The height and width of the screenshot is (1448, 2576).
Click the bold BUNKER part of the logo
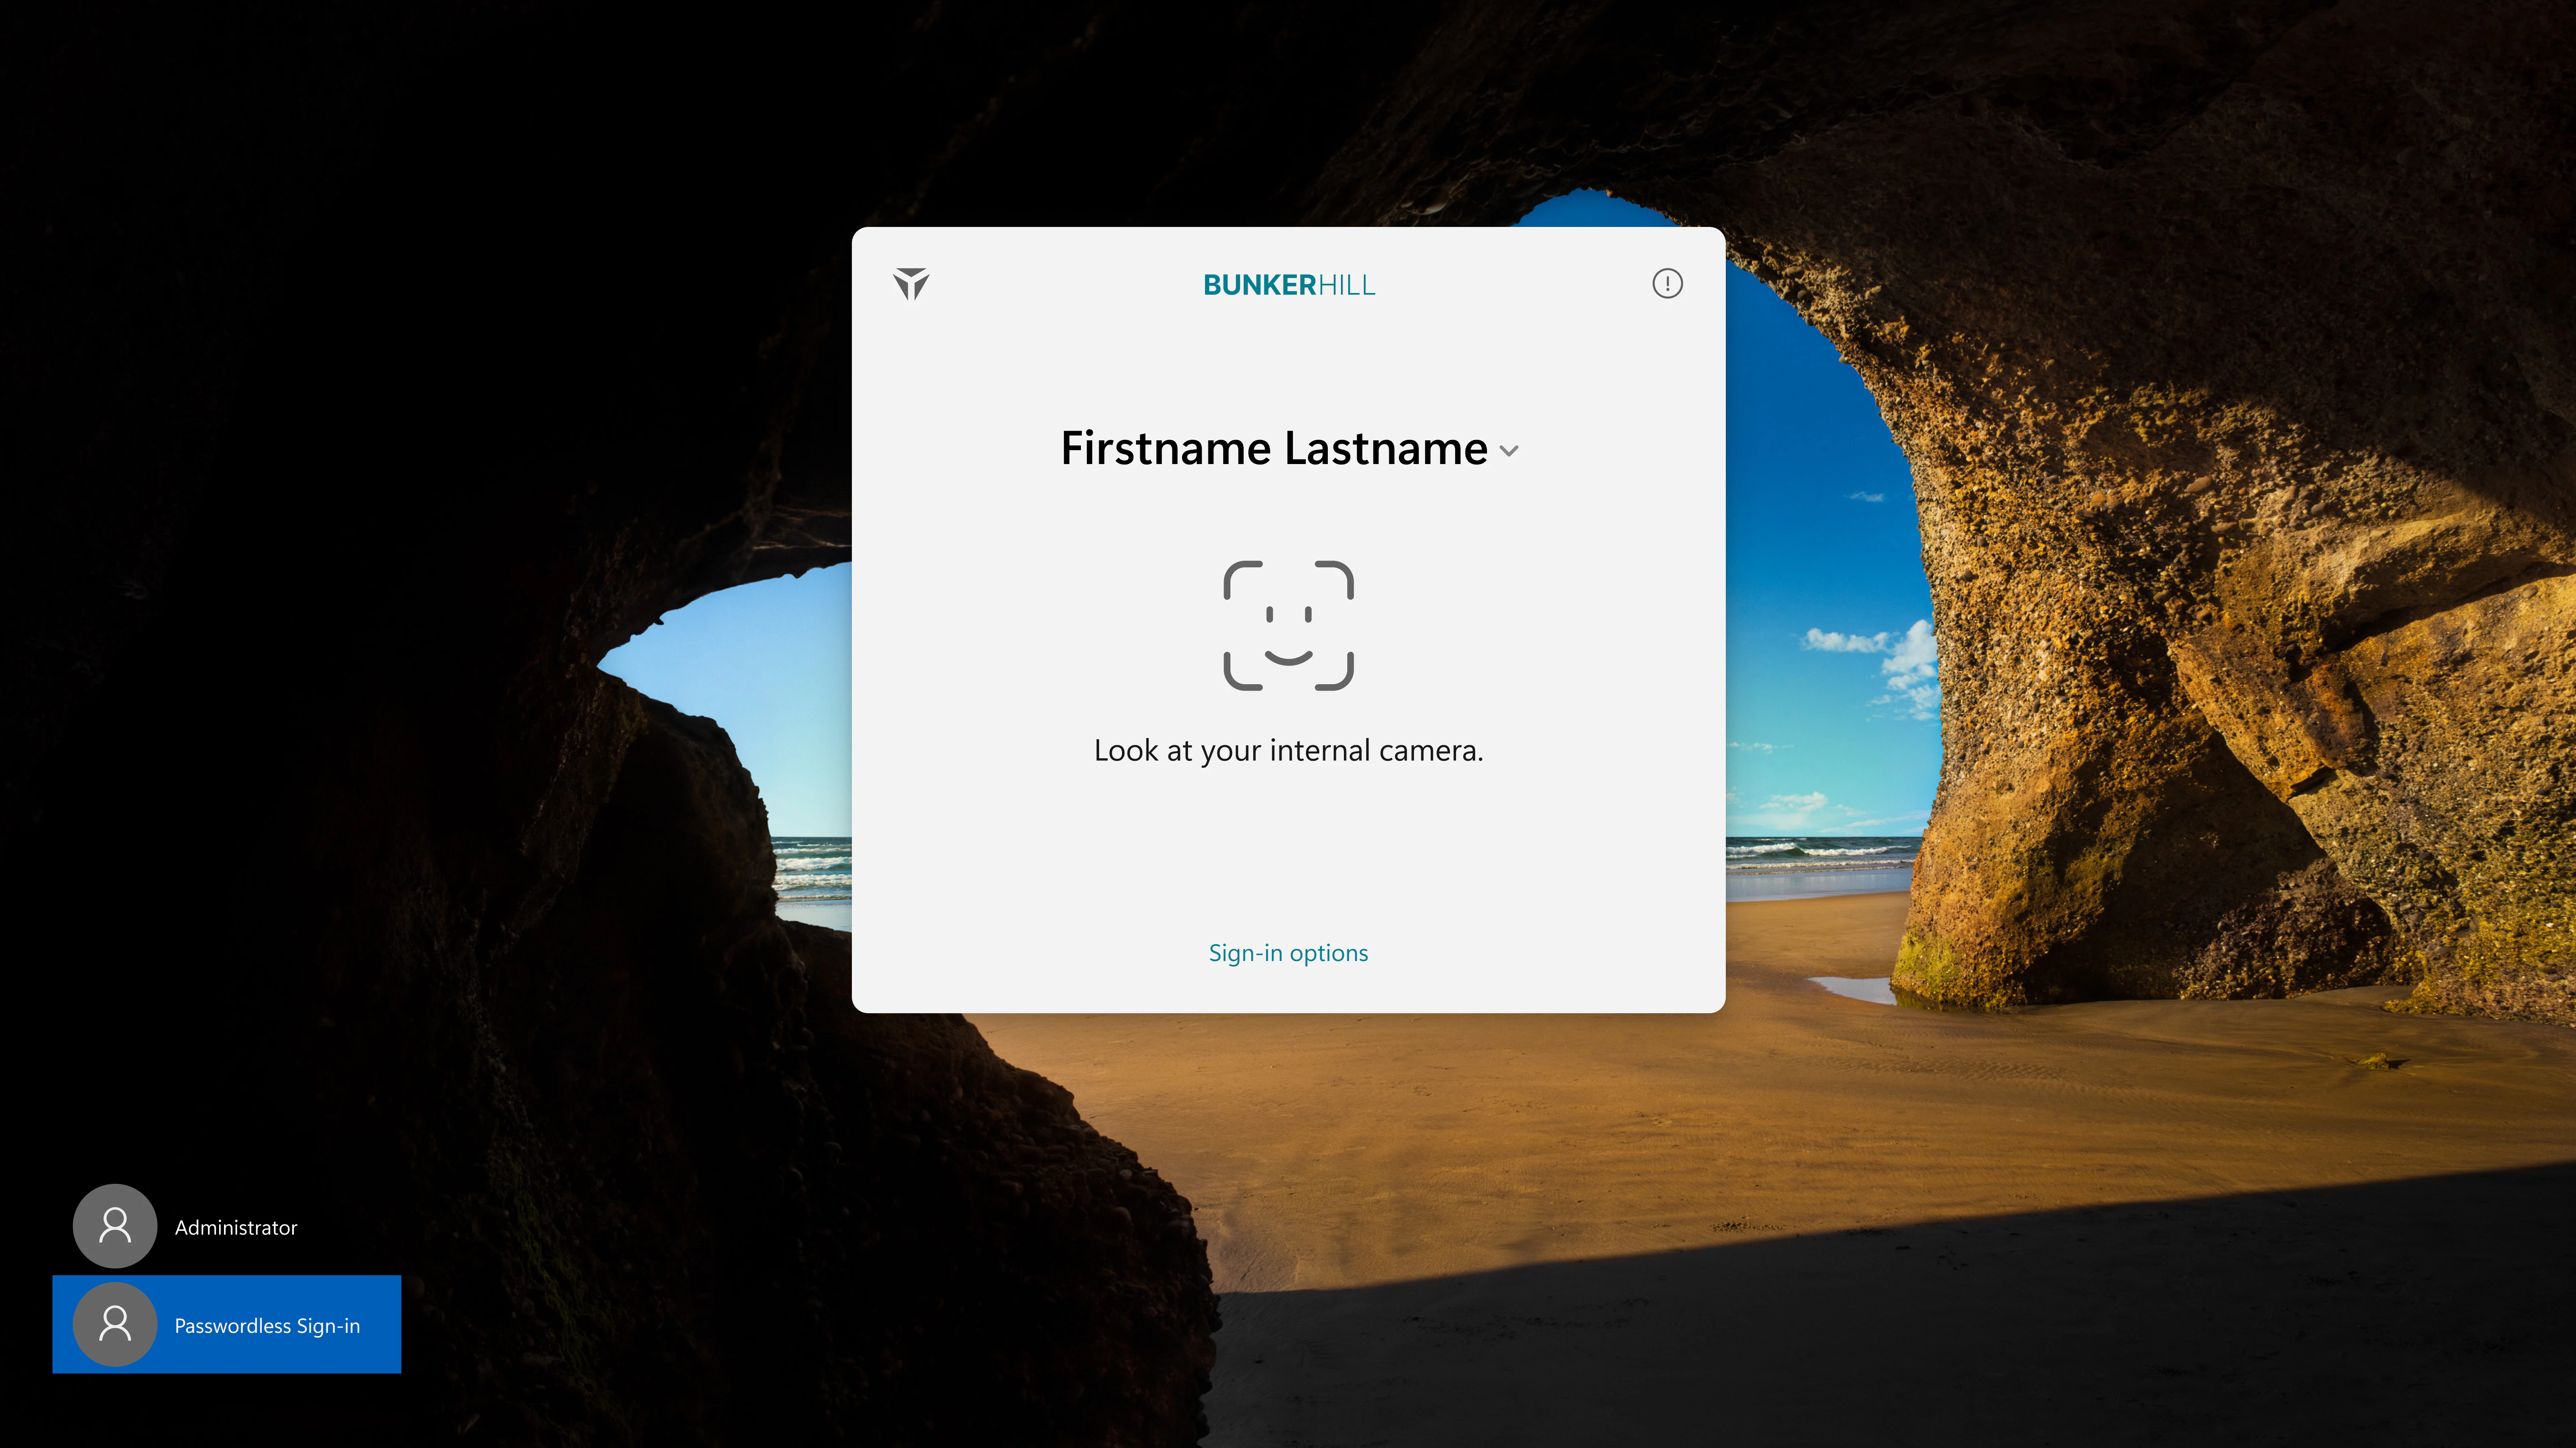pyautogui.click(x=1259, y=285)
